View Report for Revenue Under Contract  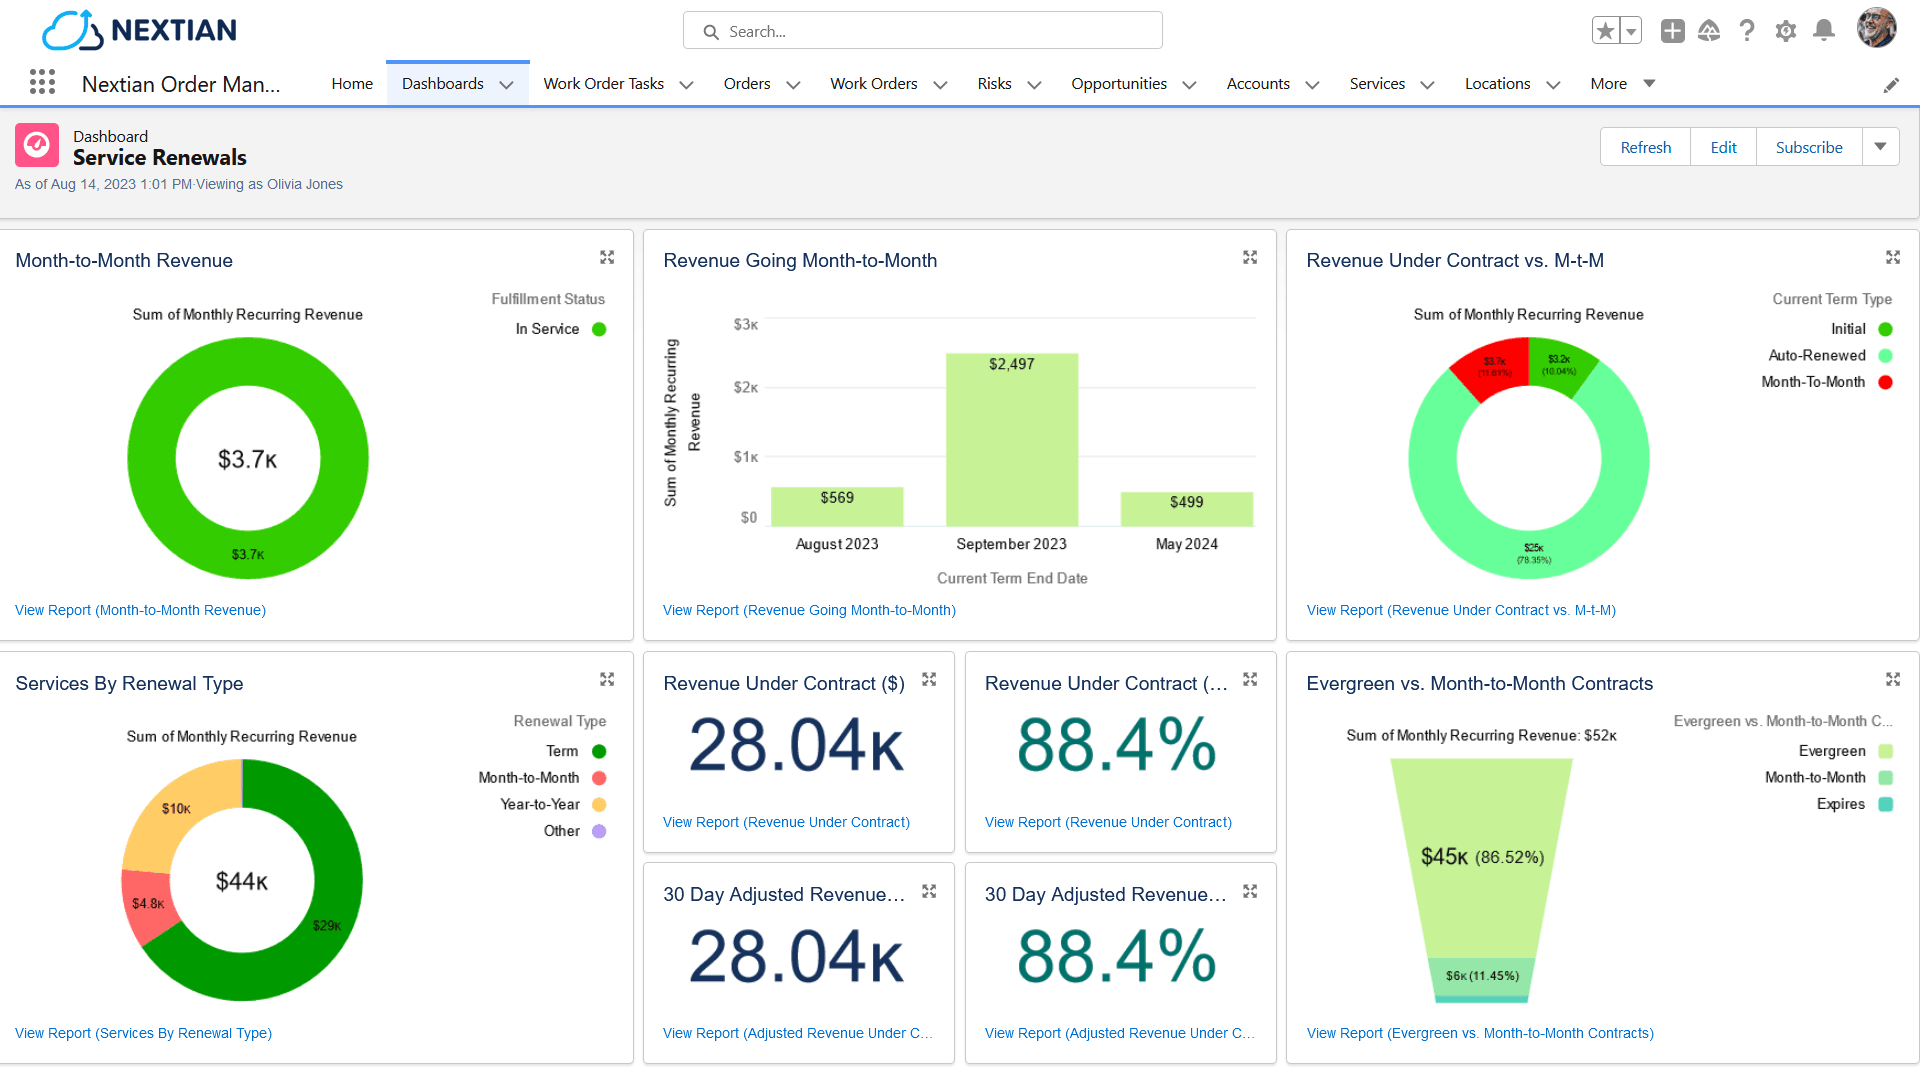coord(786,822)
